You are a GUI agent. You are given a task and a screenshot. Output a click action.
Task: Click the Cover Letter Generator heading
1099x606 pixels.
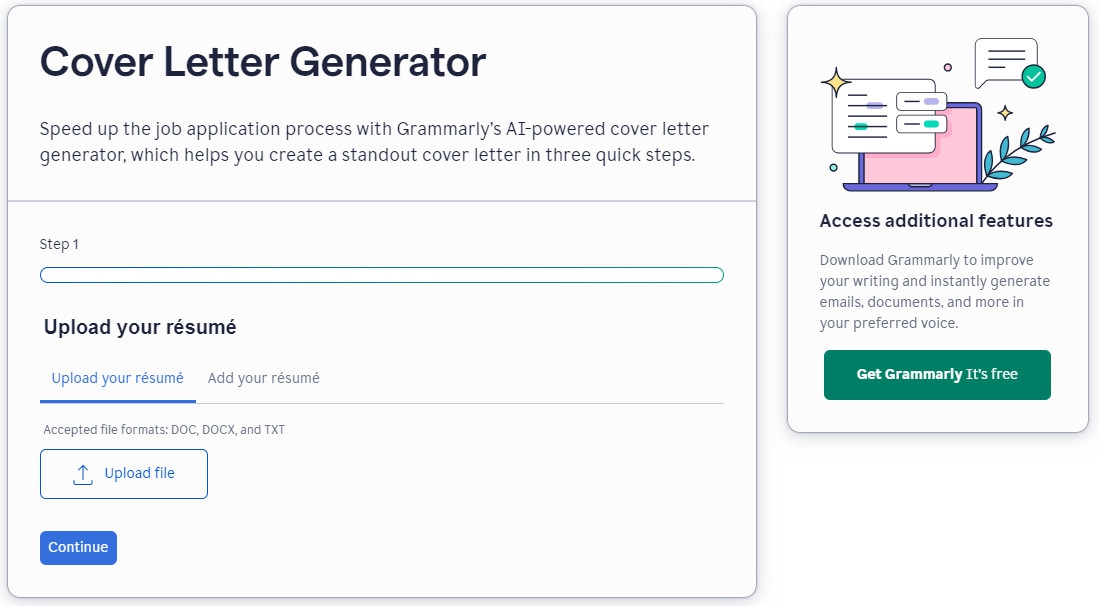263,62
